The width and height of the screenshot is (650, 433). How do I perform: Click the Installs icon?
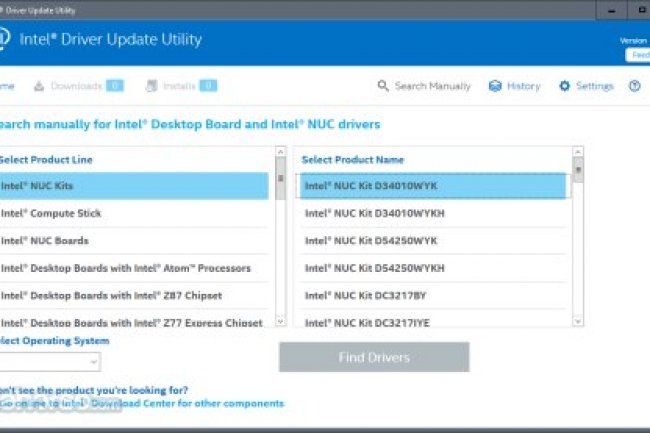pos(151,86)
